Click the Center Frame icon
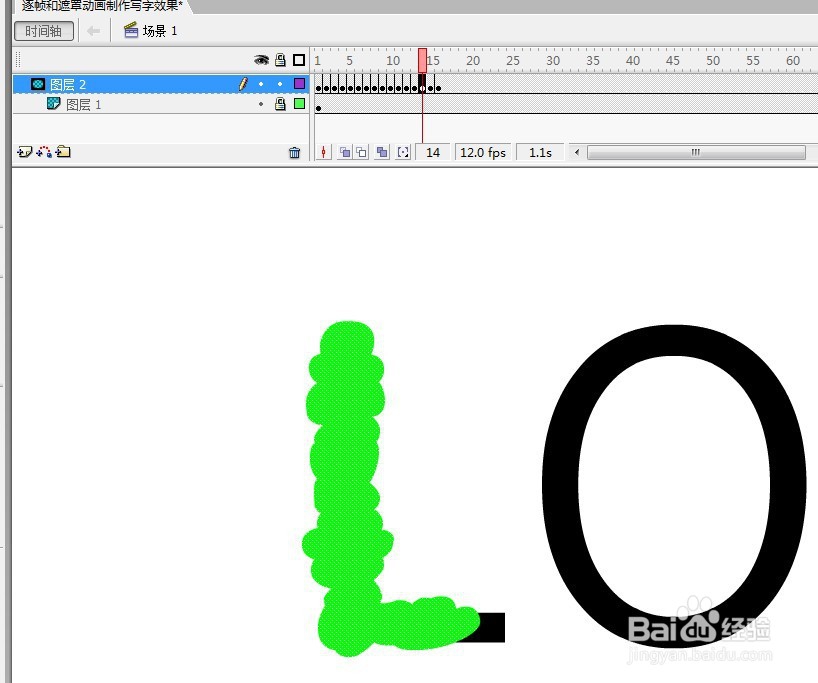Viewport: 818px width, 683px height. [323, 152]
